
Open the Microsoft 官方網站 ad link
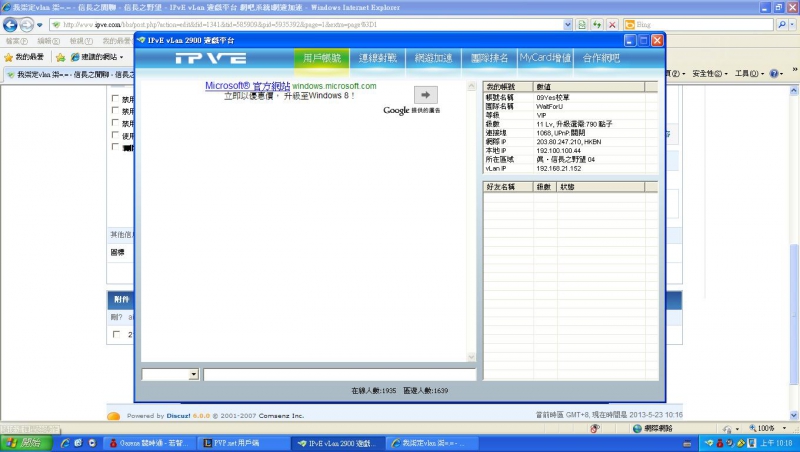coord(247,86)
